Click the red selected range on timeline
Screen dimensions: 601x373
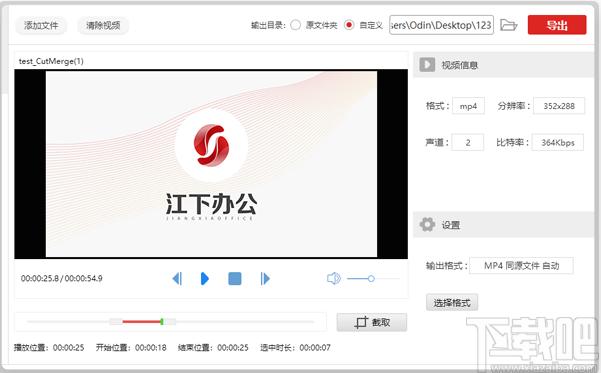(x=141, y=322)
